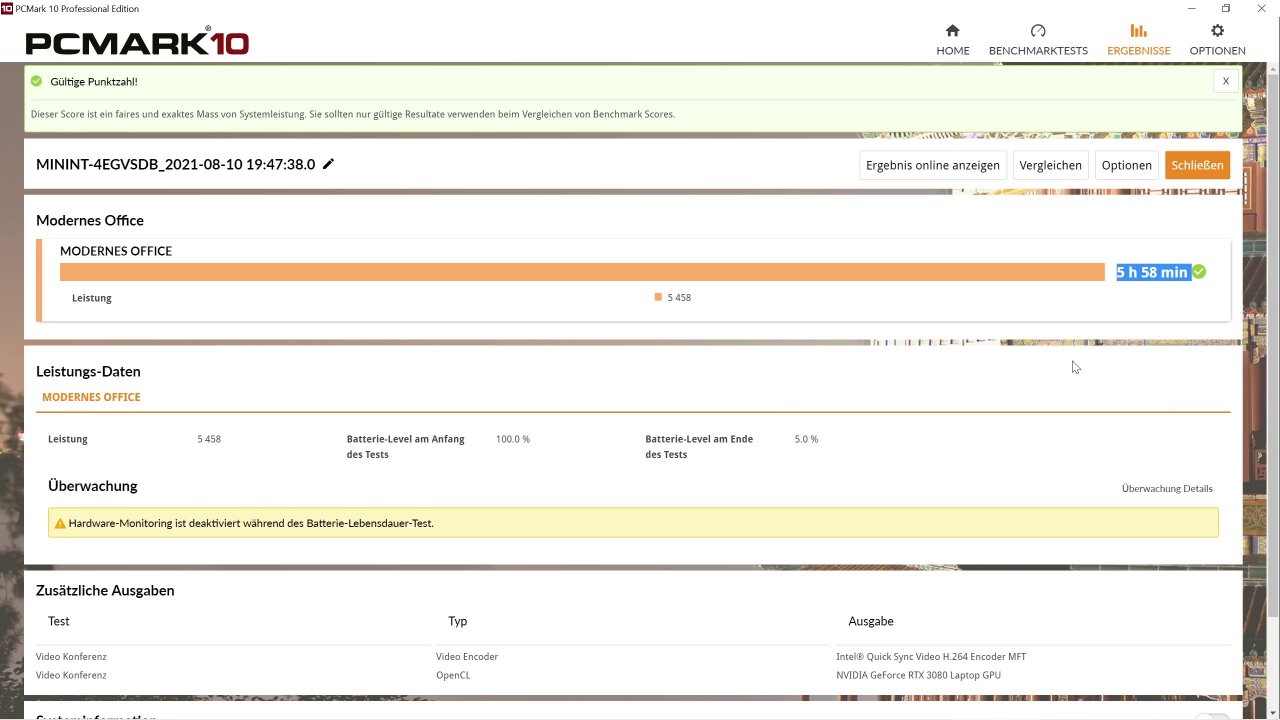Open Benchmarktests gauge icon
The image size is (1280, 720).
(1038, 31)
